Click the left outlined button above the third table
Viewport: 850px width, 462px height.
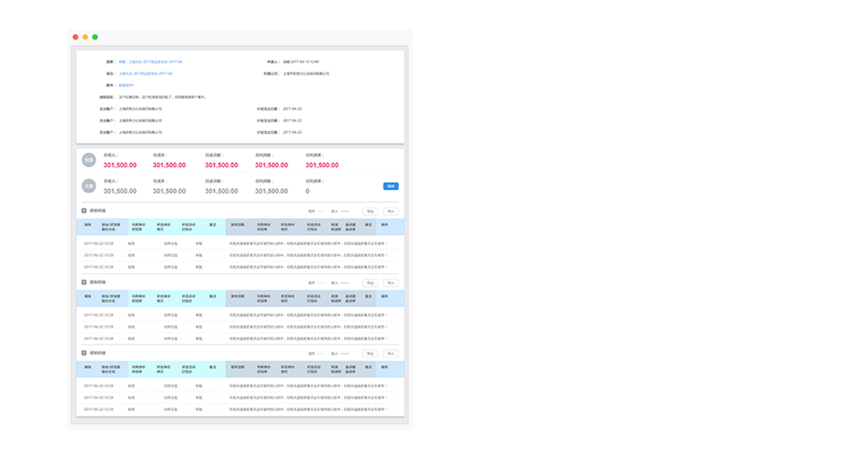(370, 353)
